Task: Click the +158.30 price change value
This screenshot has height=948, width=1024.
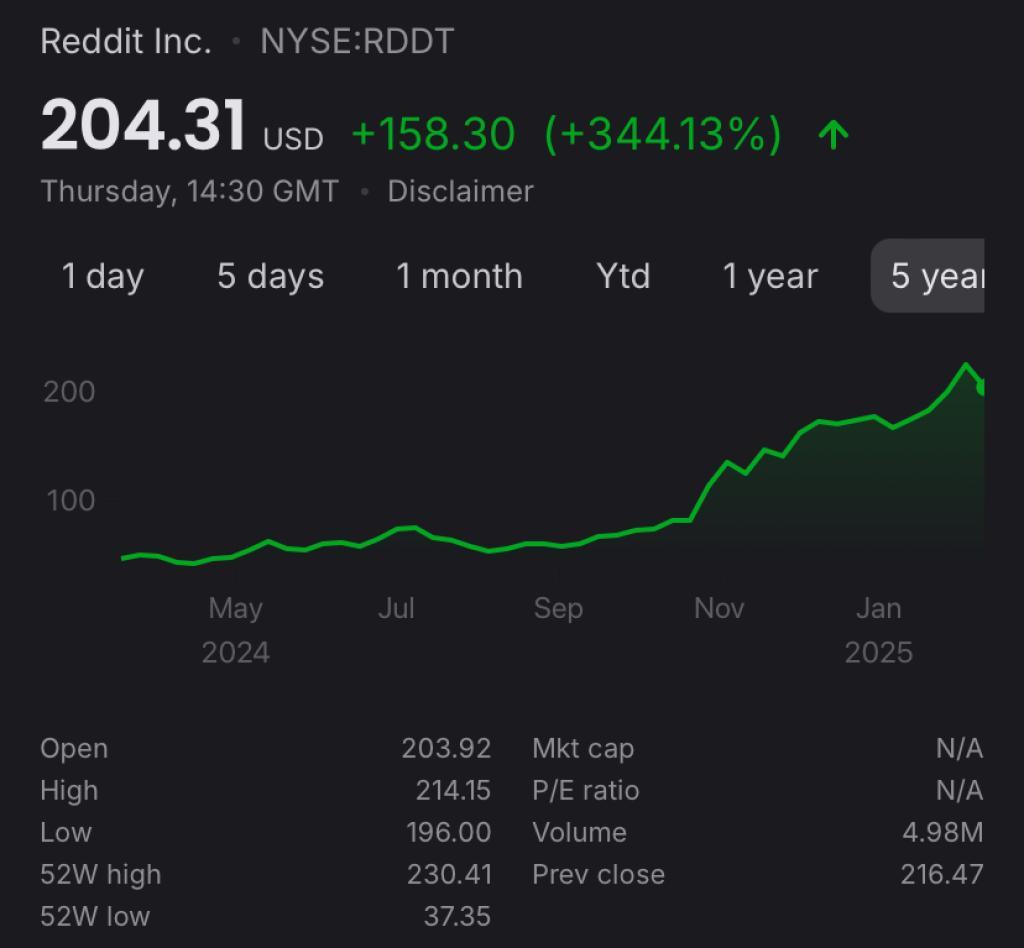Action: pyautogui.click(x=434, y=134)
